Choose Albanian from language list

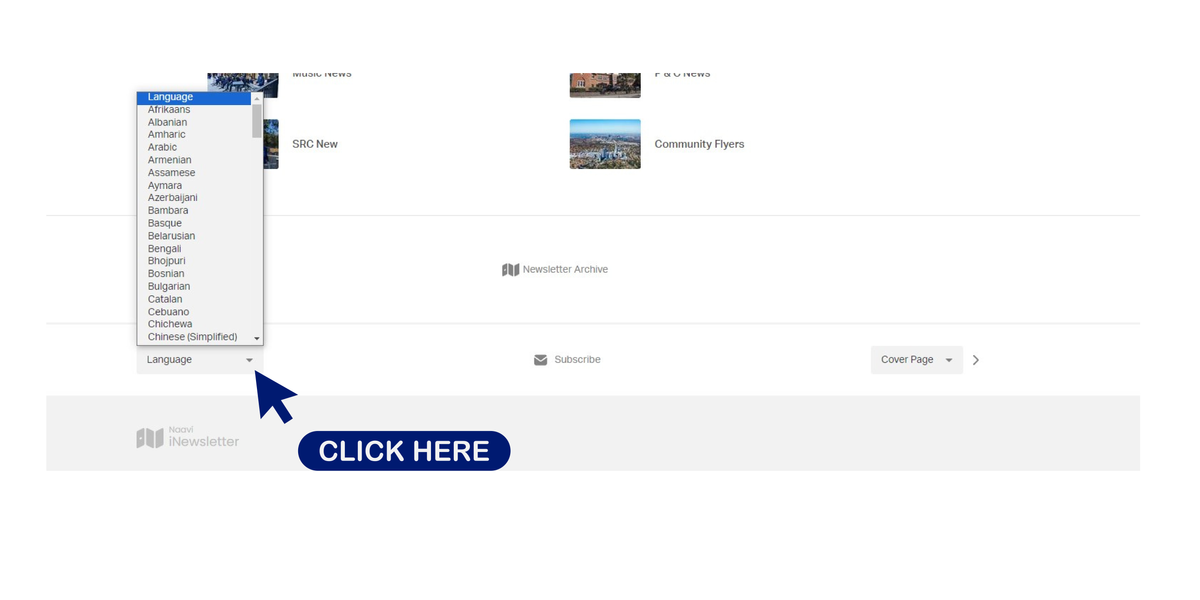[194, 122]
